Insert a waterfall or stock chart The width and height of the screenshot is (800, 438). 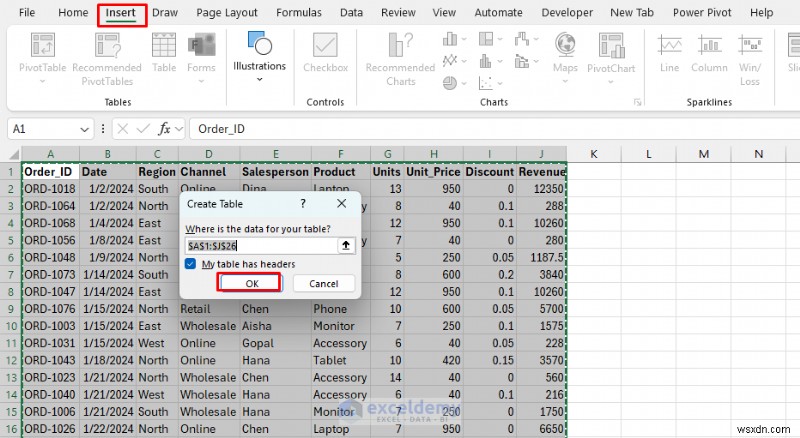click(x=521, y=39)
